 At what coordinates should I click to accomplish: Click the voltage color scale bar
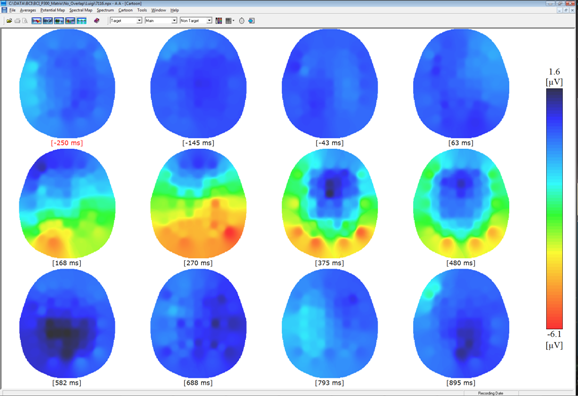pyautogui.click(x=554, y=209)
